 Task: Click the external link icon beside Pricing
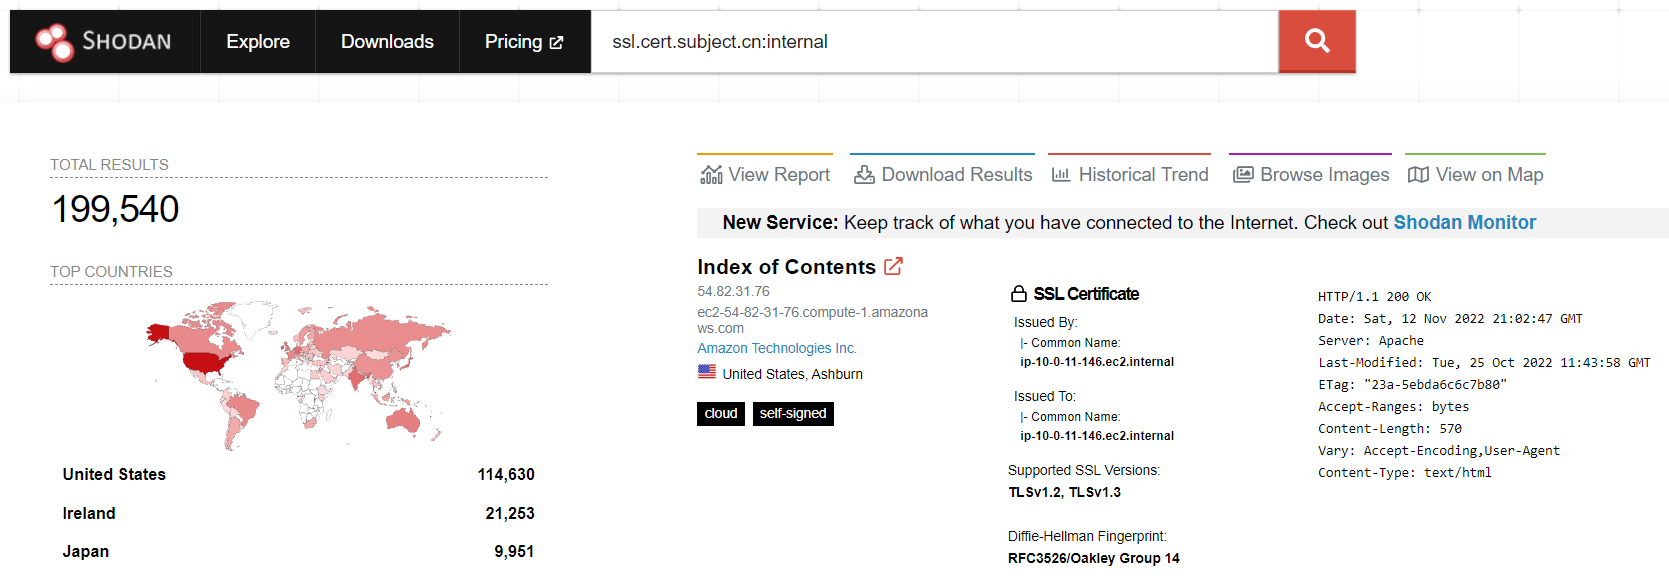(x=557, y=42)
